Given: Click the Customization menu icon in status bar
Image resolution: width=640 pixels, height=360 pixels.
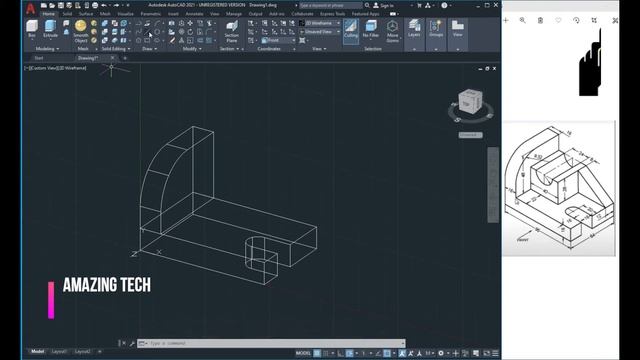Looking at the screenshot, I should point(495,353).
